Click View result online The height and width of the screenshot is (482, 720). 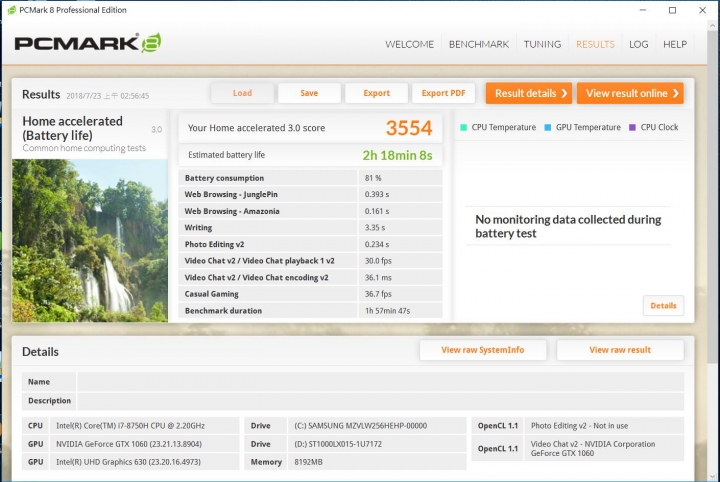click(x=630, y=93)
